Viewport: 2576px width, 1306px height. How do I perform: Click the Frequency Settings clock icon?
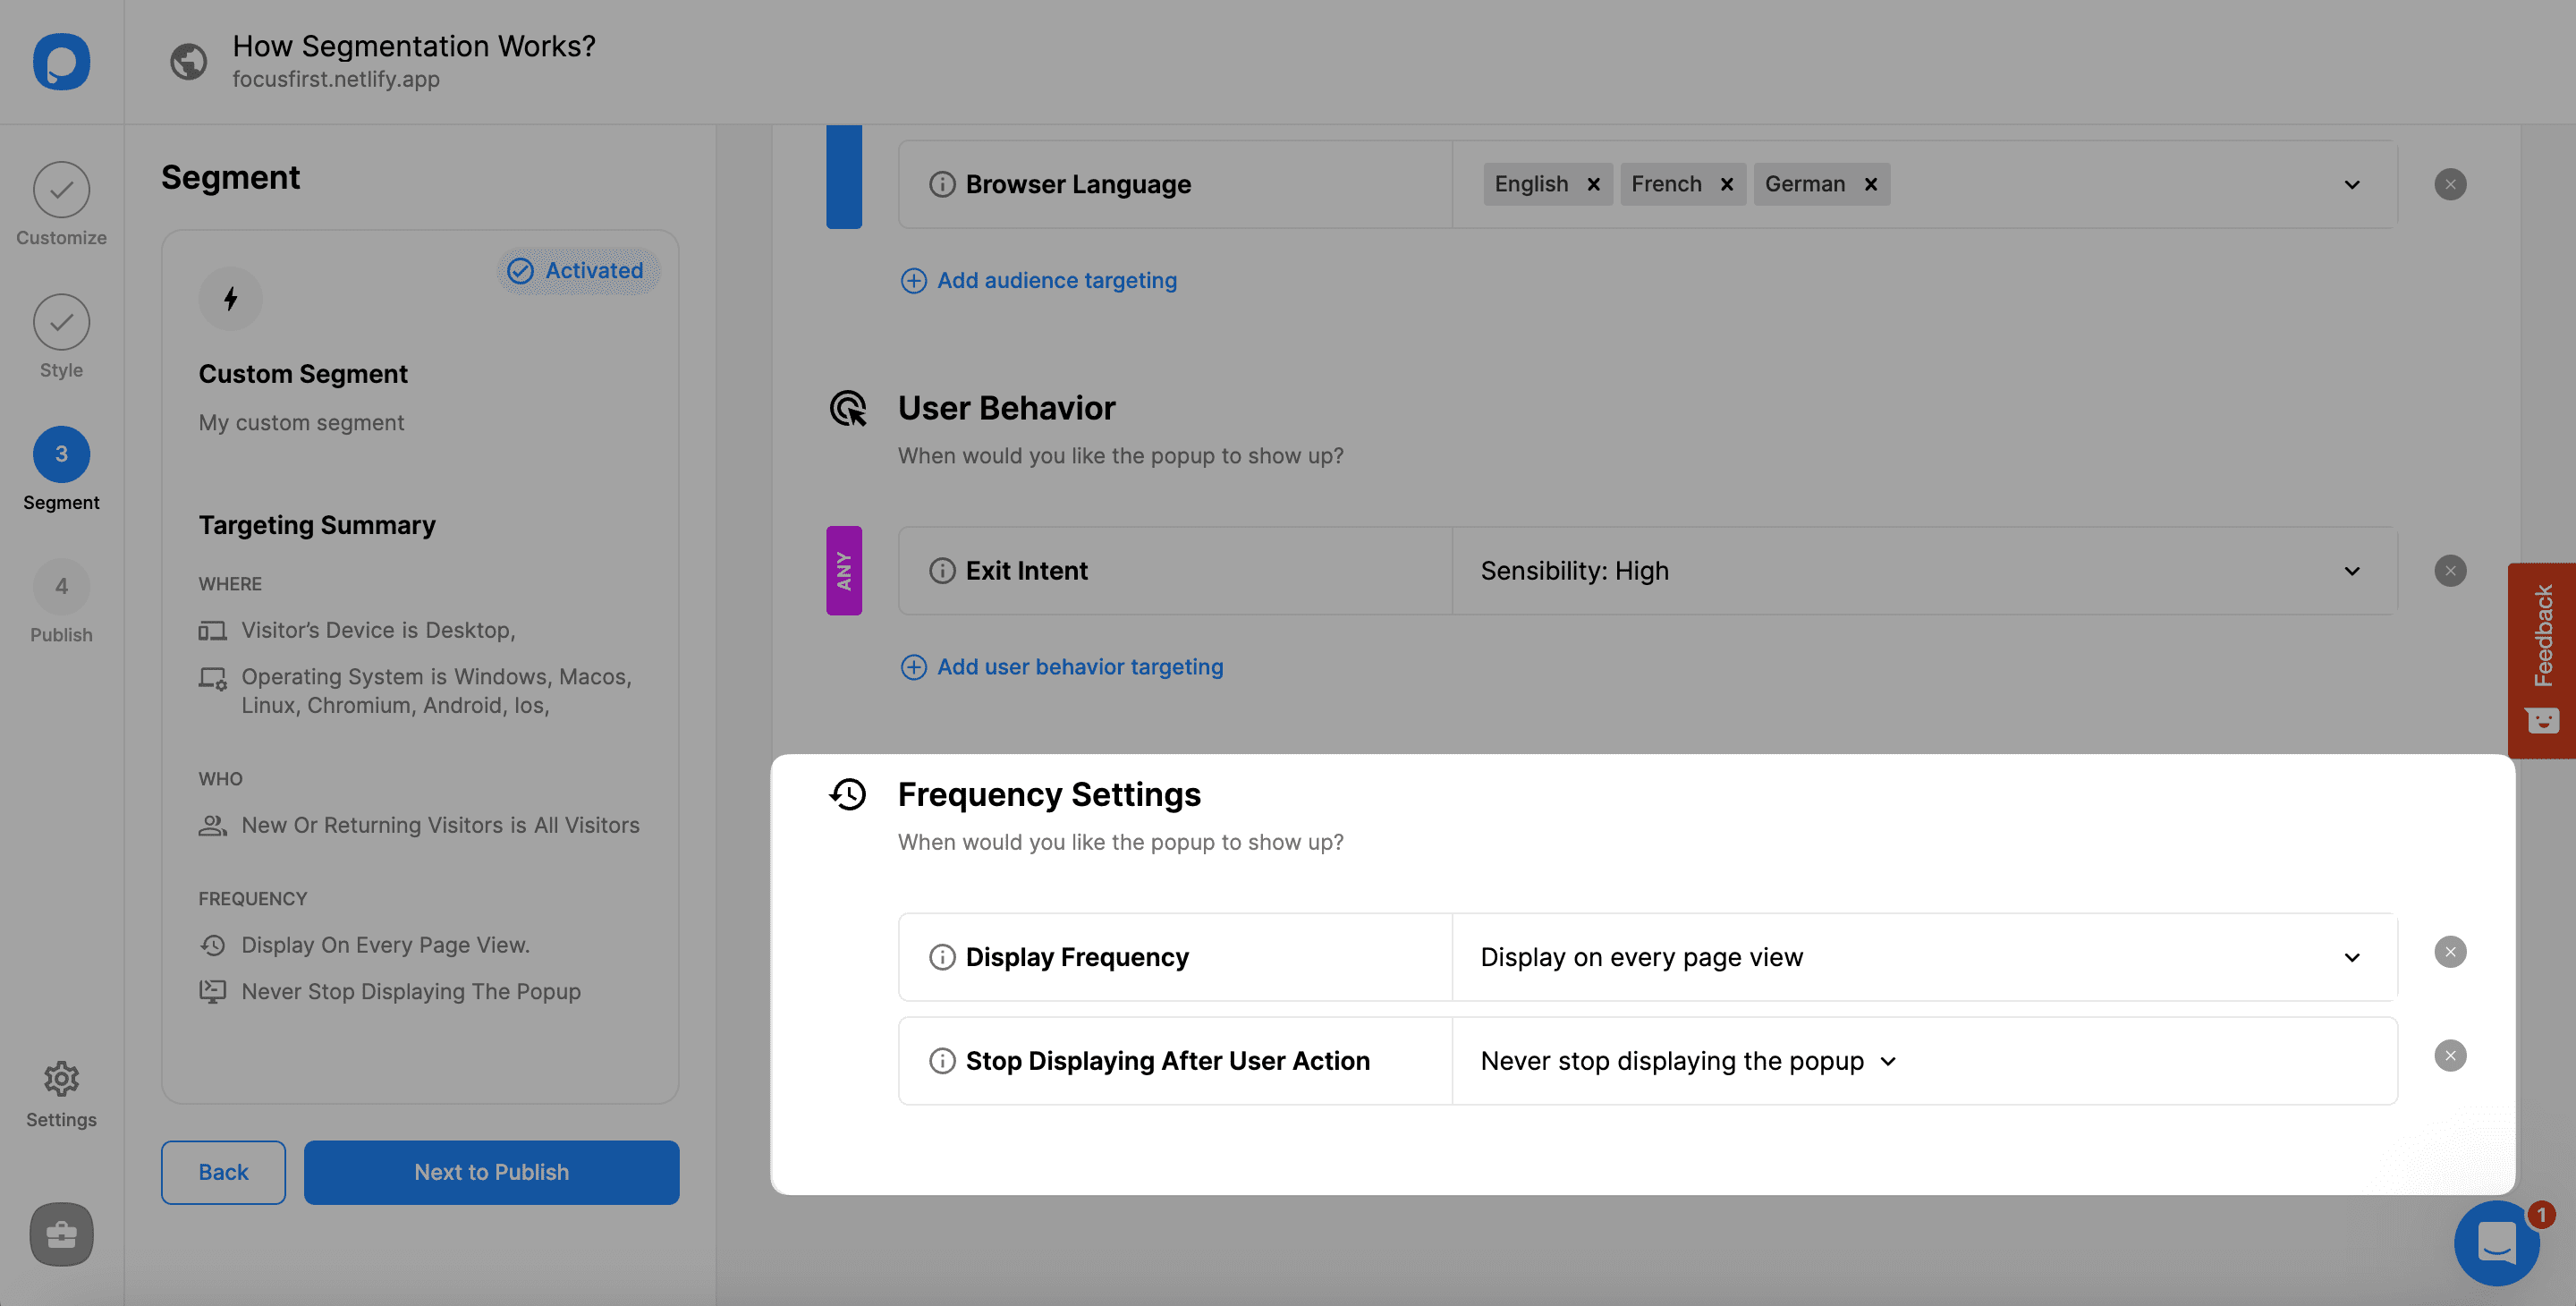tap(848, 794)
